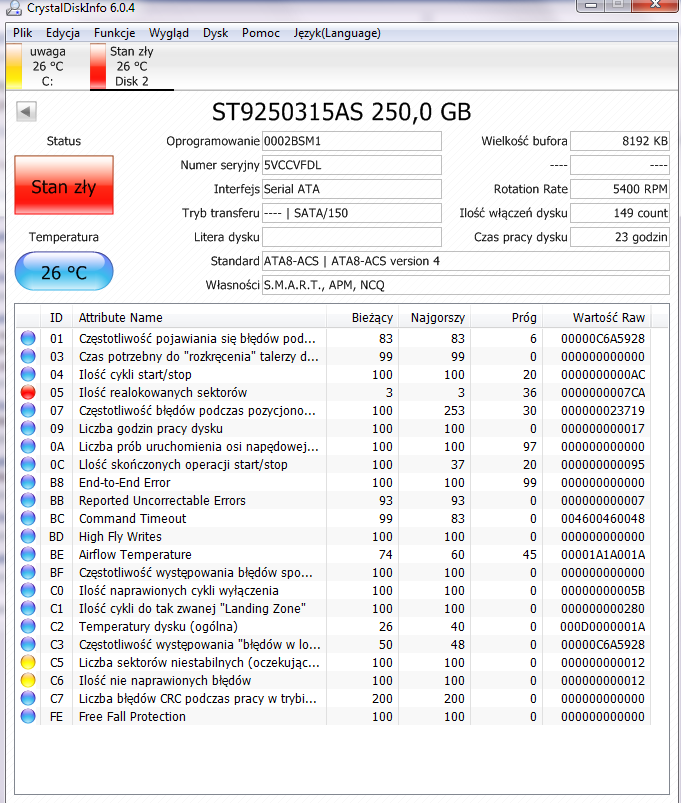This screenshot has width=681, height=803.
Task: Click blue dot for Reported Uncorrectable Errors
Action: click(x=28, y=500)
